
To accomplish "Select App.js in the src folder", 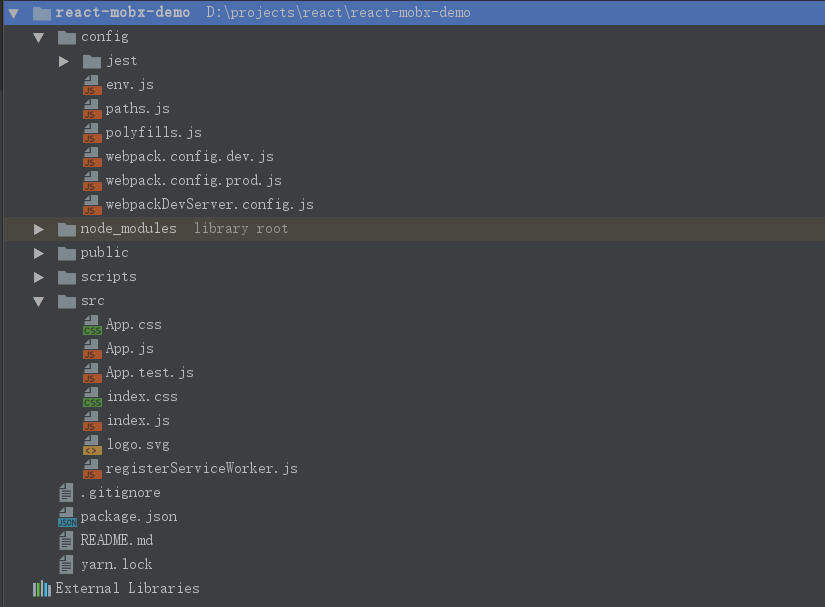I will pyautogui.click(x=129, y=349).
